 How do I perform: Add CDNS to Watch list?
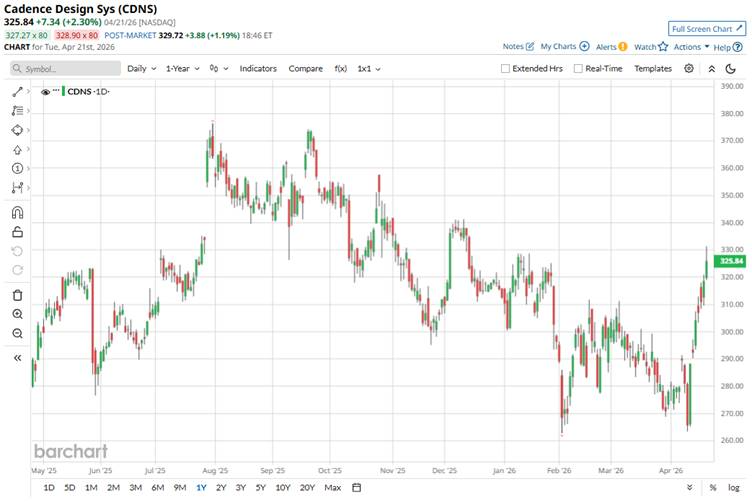(x=651, y=47)
